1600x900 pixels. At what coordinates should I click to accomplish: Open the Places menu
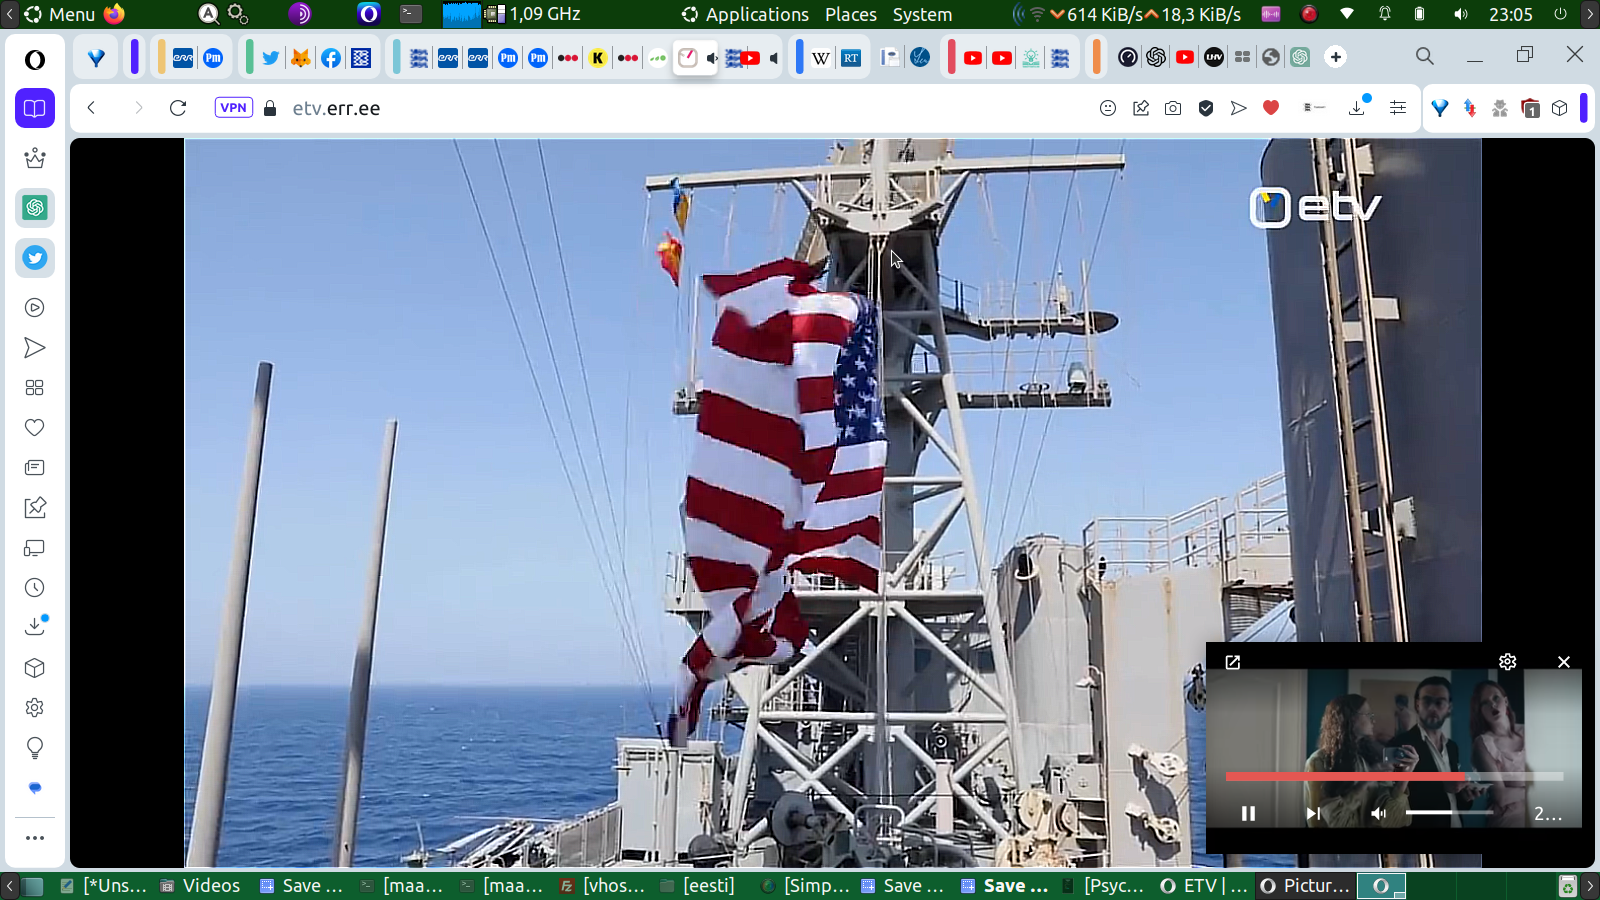(850, 14)
